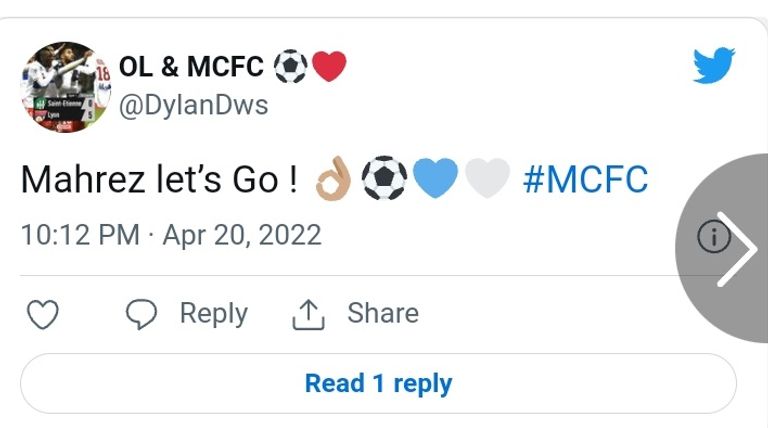This screenshot has width=768, height=428.
Task: Click the white heart emoji in the tweet
Action: pos(487,180)
